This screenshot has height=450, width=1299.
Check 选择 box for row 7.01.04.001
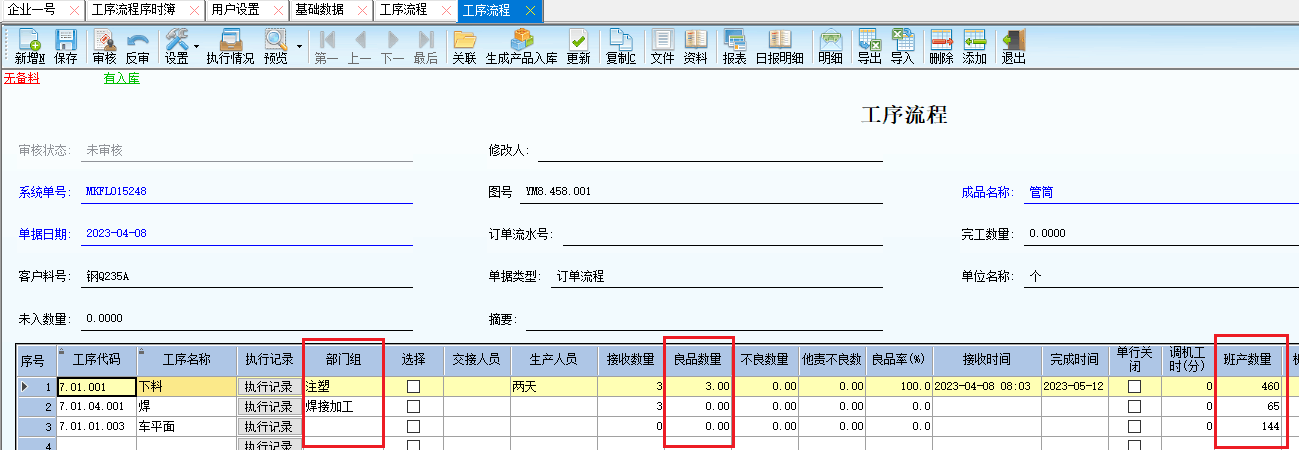pos(413,407)
